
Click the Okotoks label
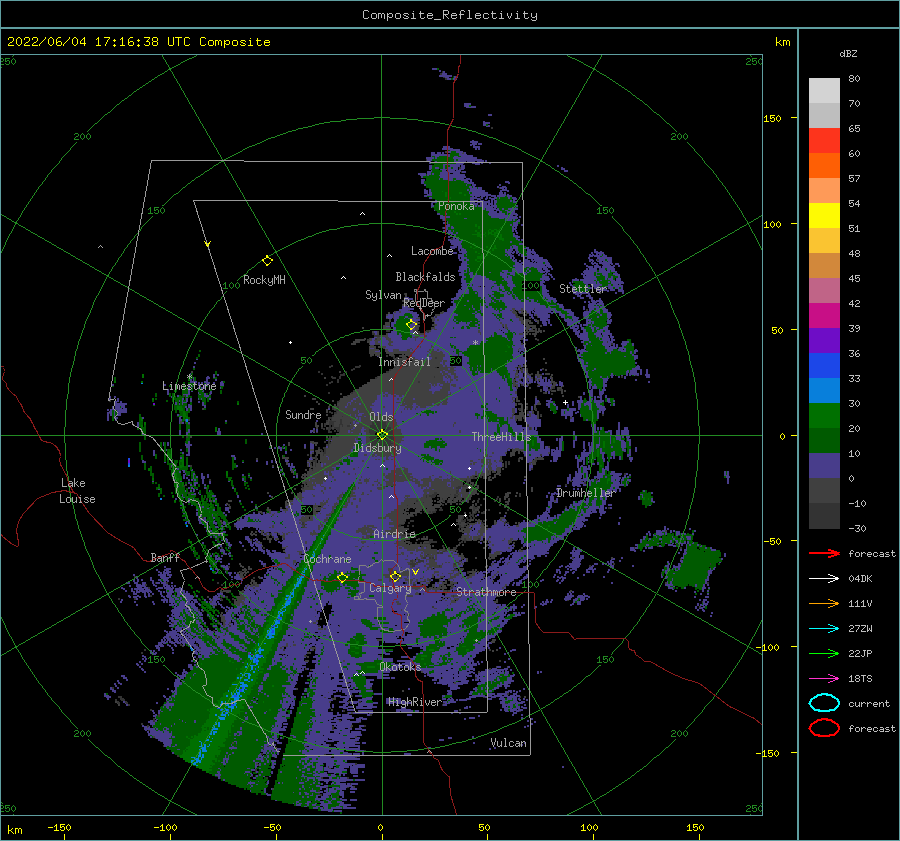[x=400, y=666]
